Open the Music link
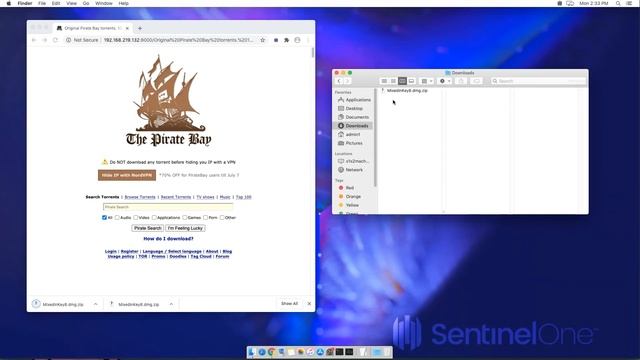 pos(225,197)
